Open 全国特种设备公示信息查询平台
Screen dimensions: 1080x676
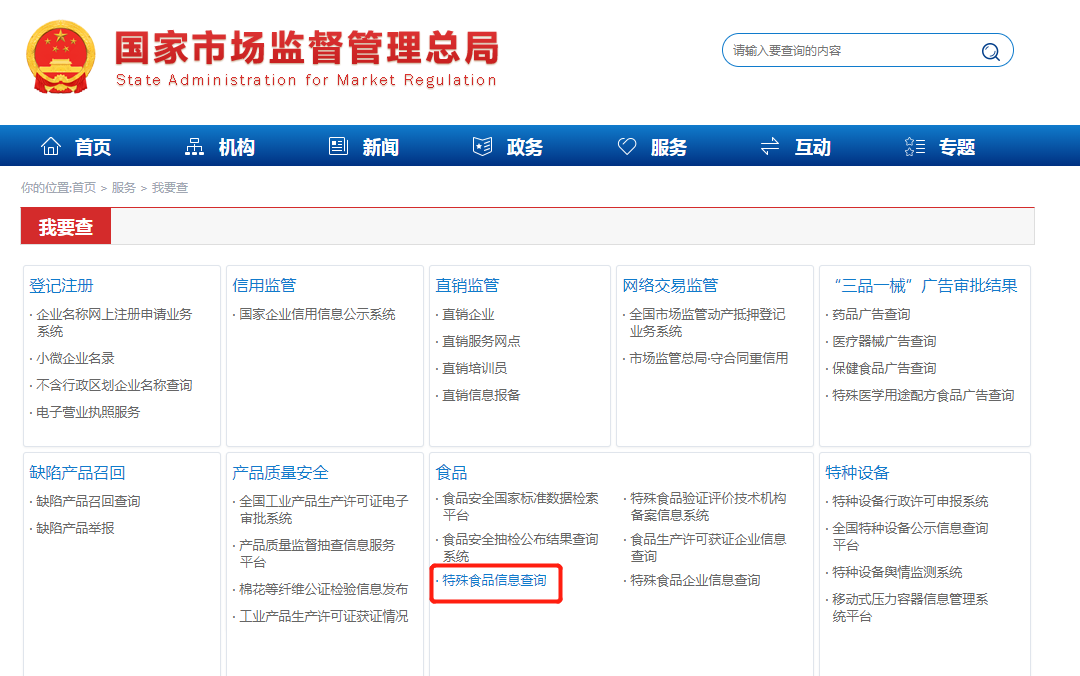[910, 536]
